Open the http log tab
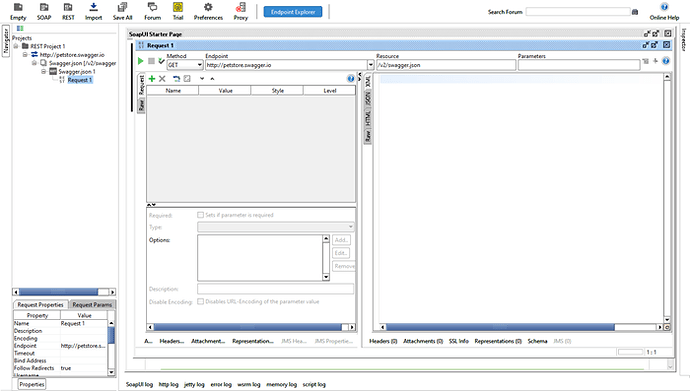 tap(169, 384)
